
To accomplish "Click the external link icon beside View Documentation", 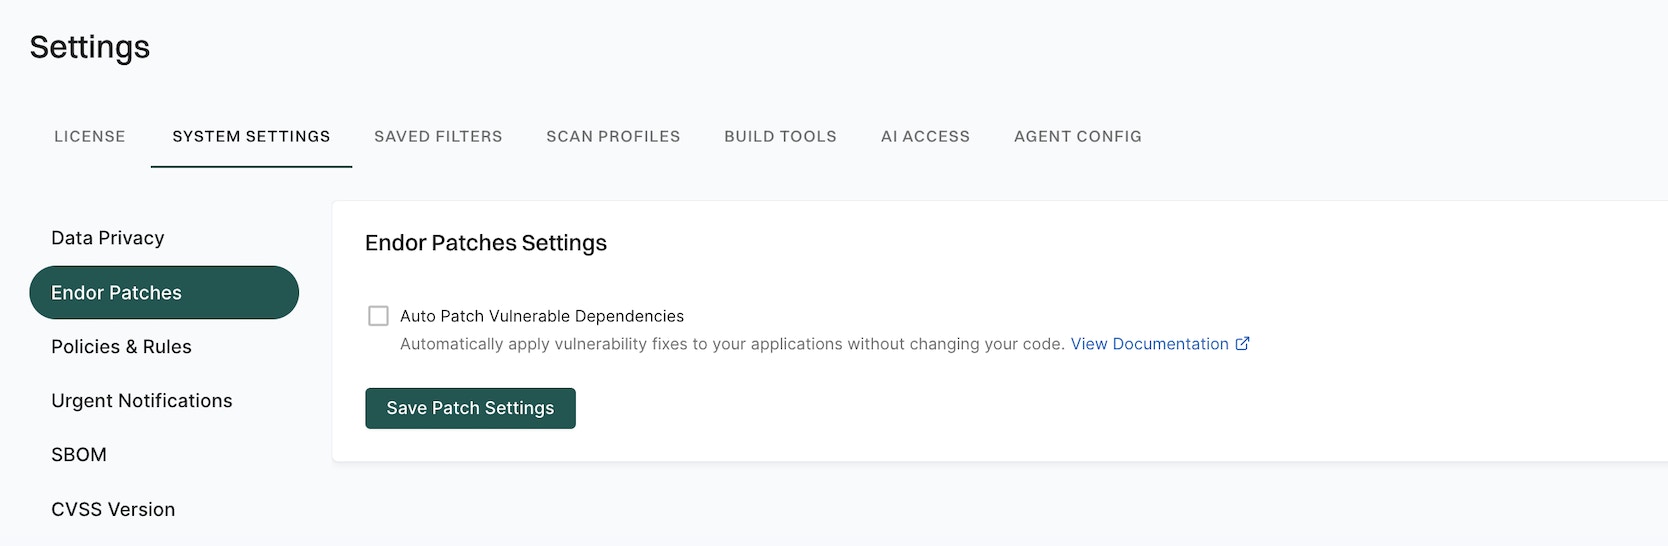I will (1243, 344).
